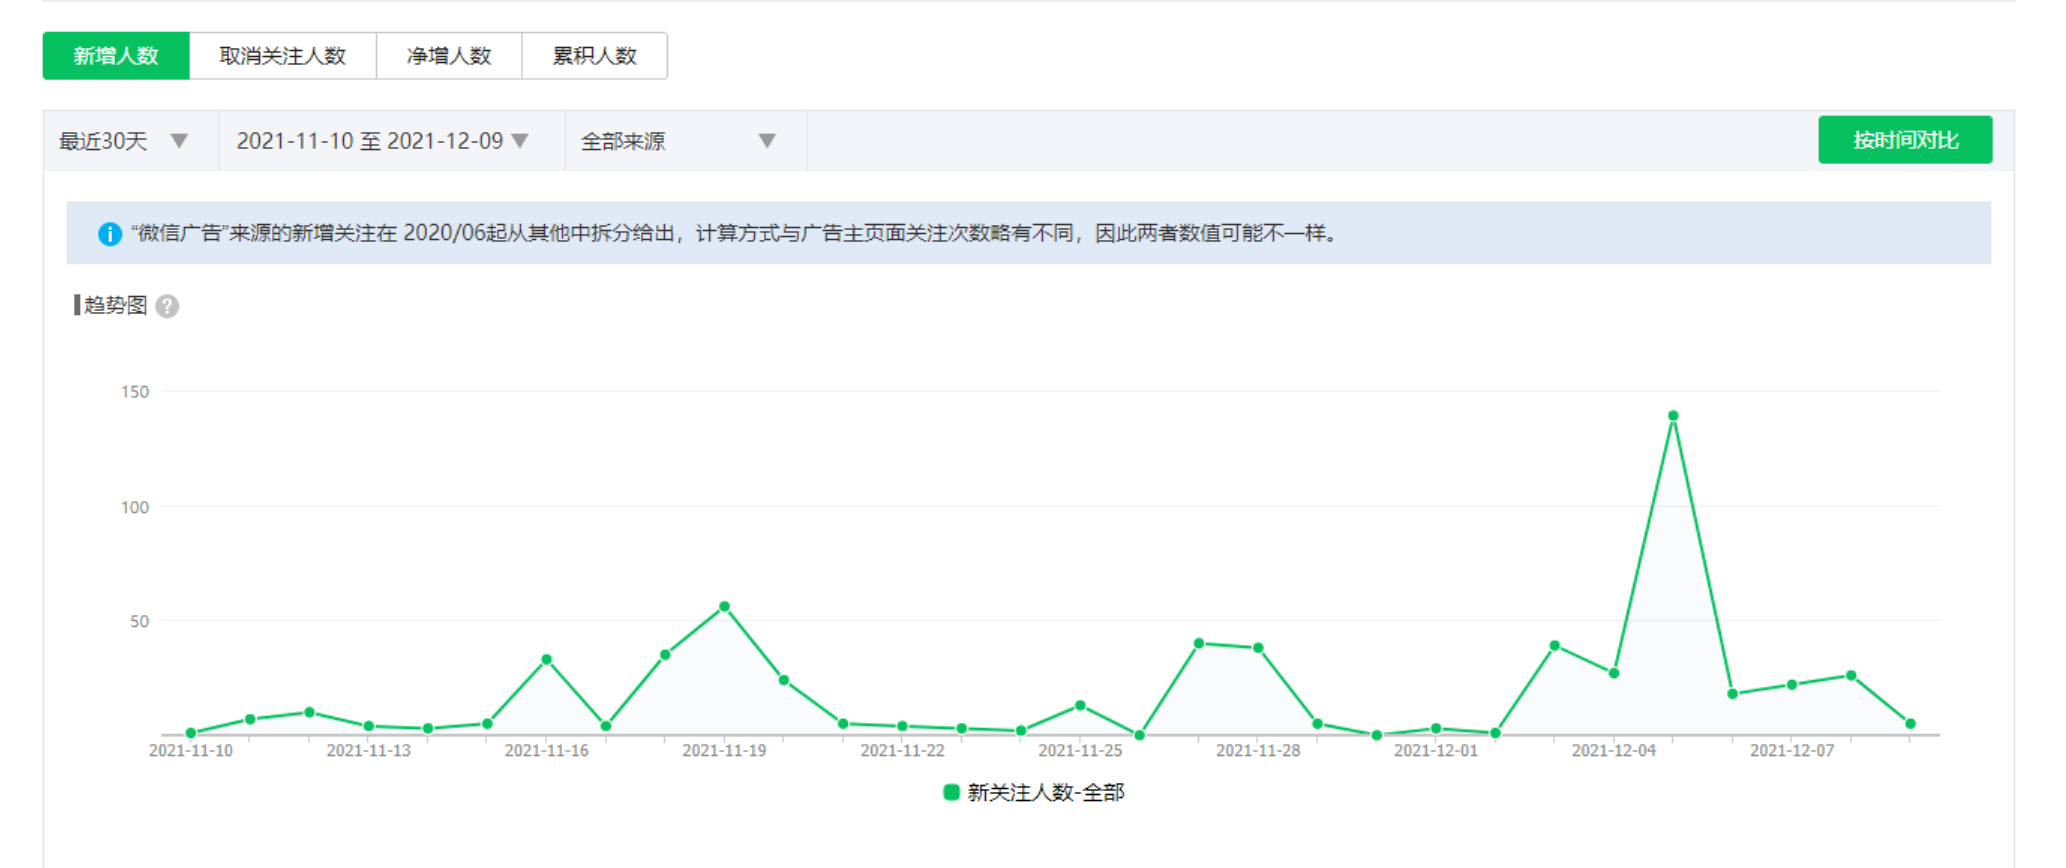Click the blue info icon in the notice

click(110, 234)
